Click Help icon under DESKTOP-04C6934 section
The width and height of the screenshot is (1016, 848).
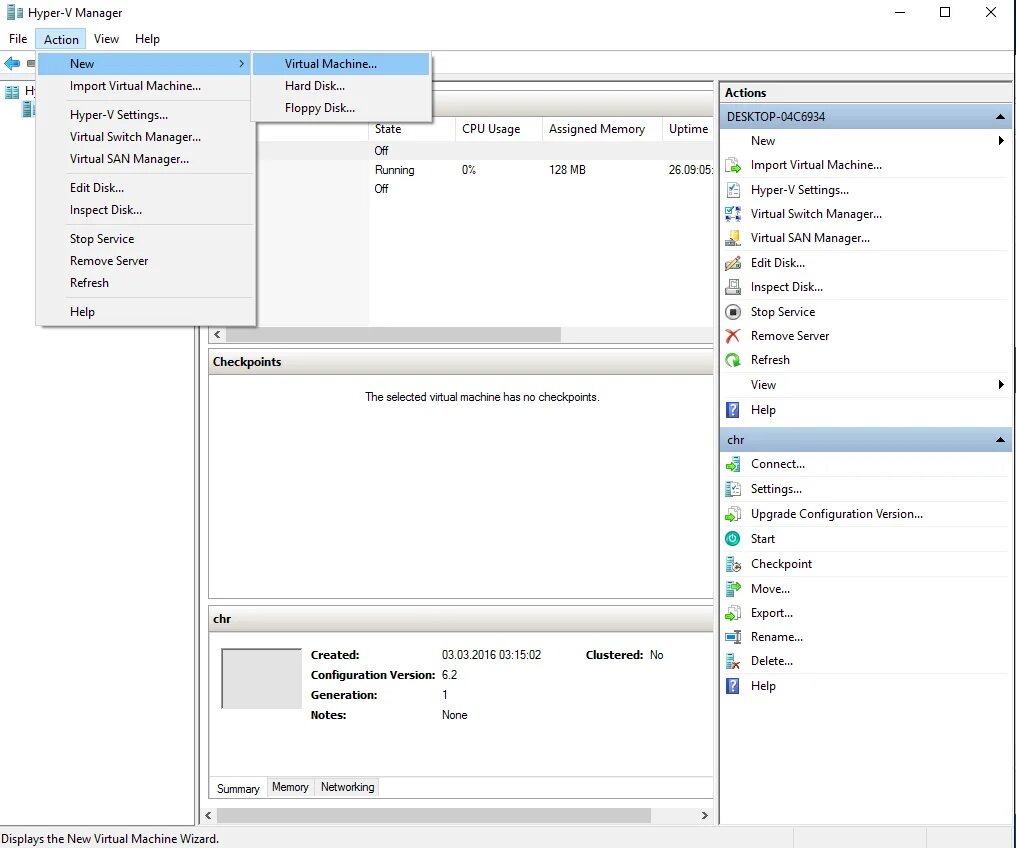click(x=733, y=409)
